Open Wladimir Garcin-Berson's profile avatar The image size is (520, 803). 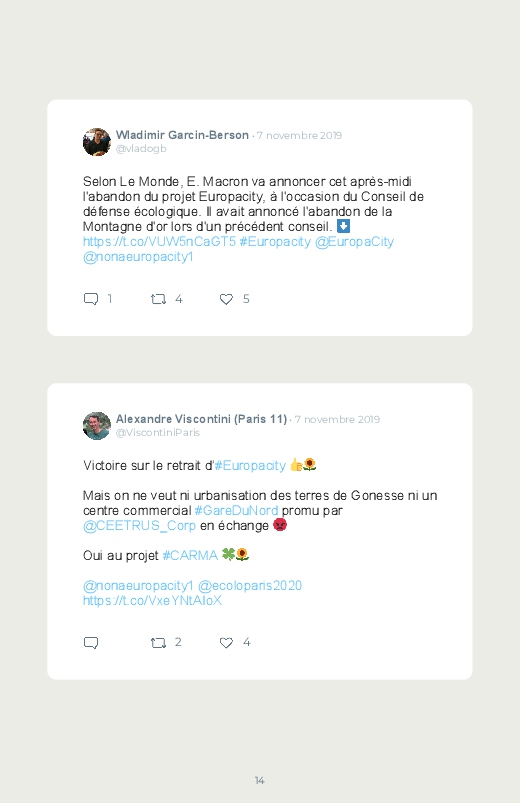click(97, 142)
